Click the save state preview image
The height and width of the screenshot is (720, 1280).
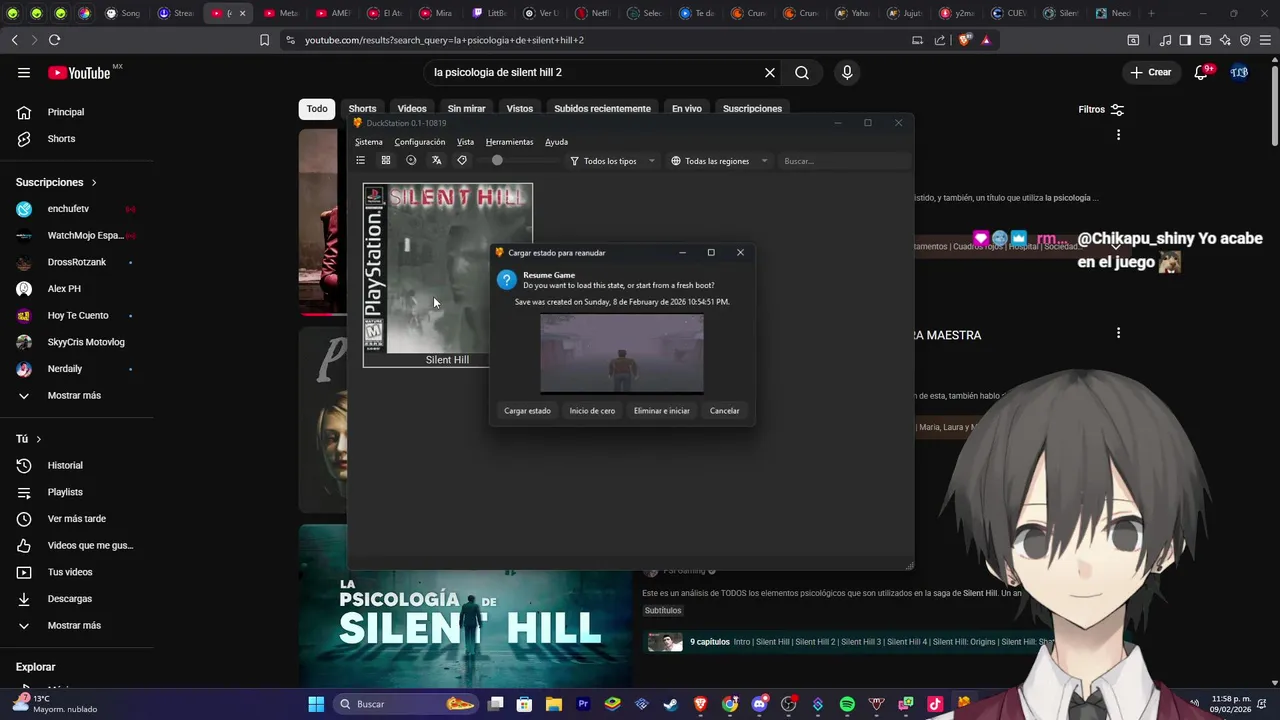pyautogui.click(x=621, y=354)
